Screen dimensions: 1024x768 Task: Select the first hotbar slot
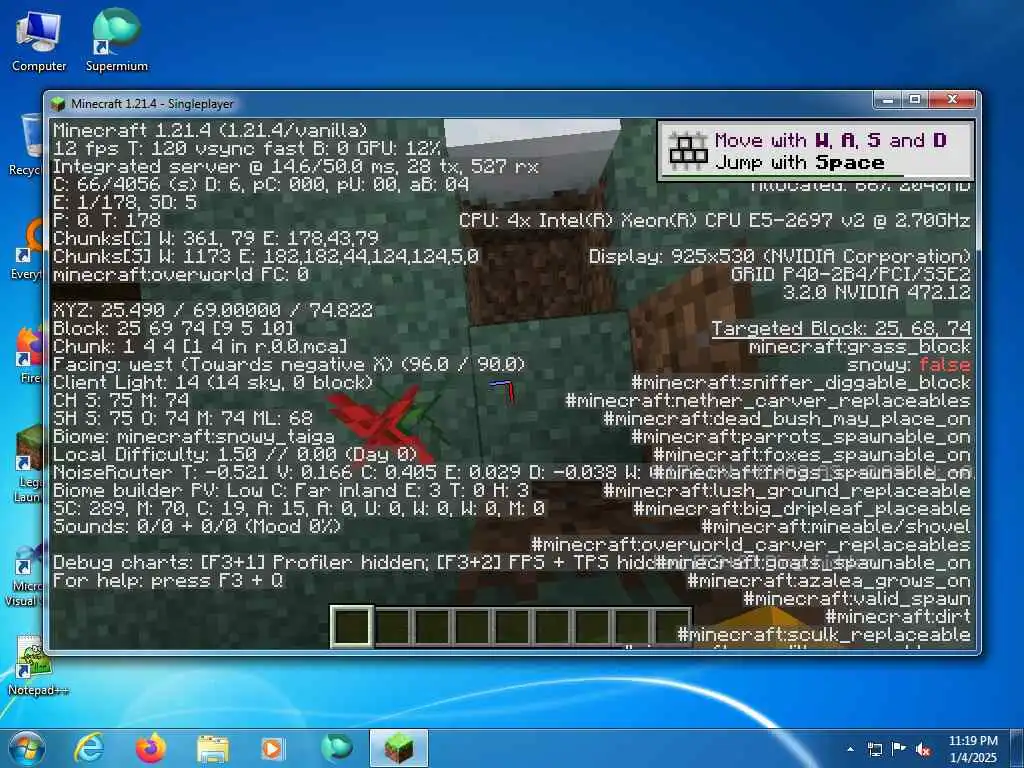(x=352, y=627)
